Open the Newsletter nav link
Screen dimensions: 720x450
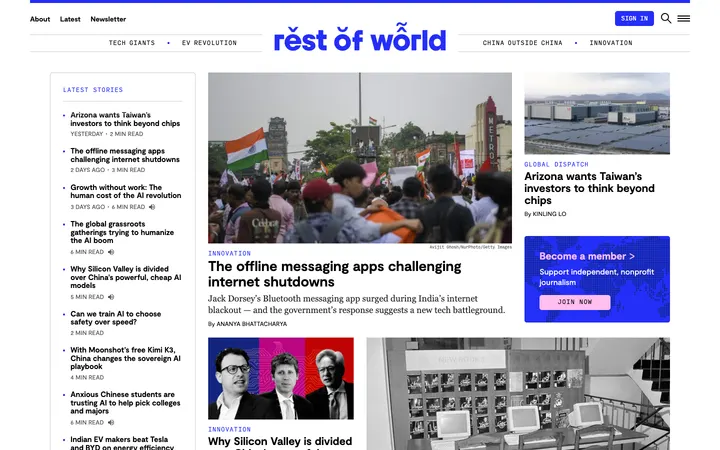(x=108, y=19)
